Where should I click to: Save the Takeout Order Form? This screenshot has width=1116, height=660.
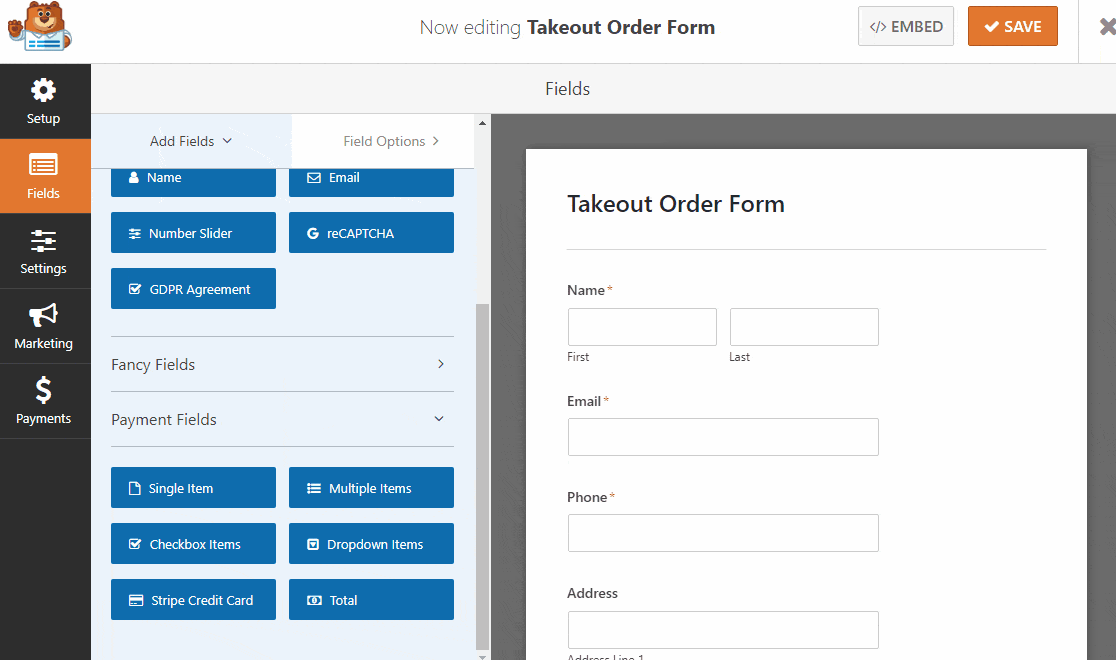(1012, 26)
